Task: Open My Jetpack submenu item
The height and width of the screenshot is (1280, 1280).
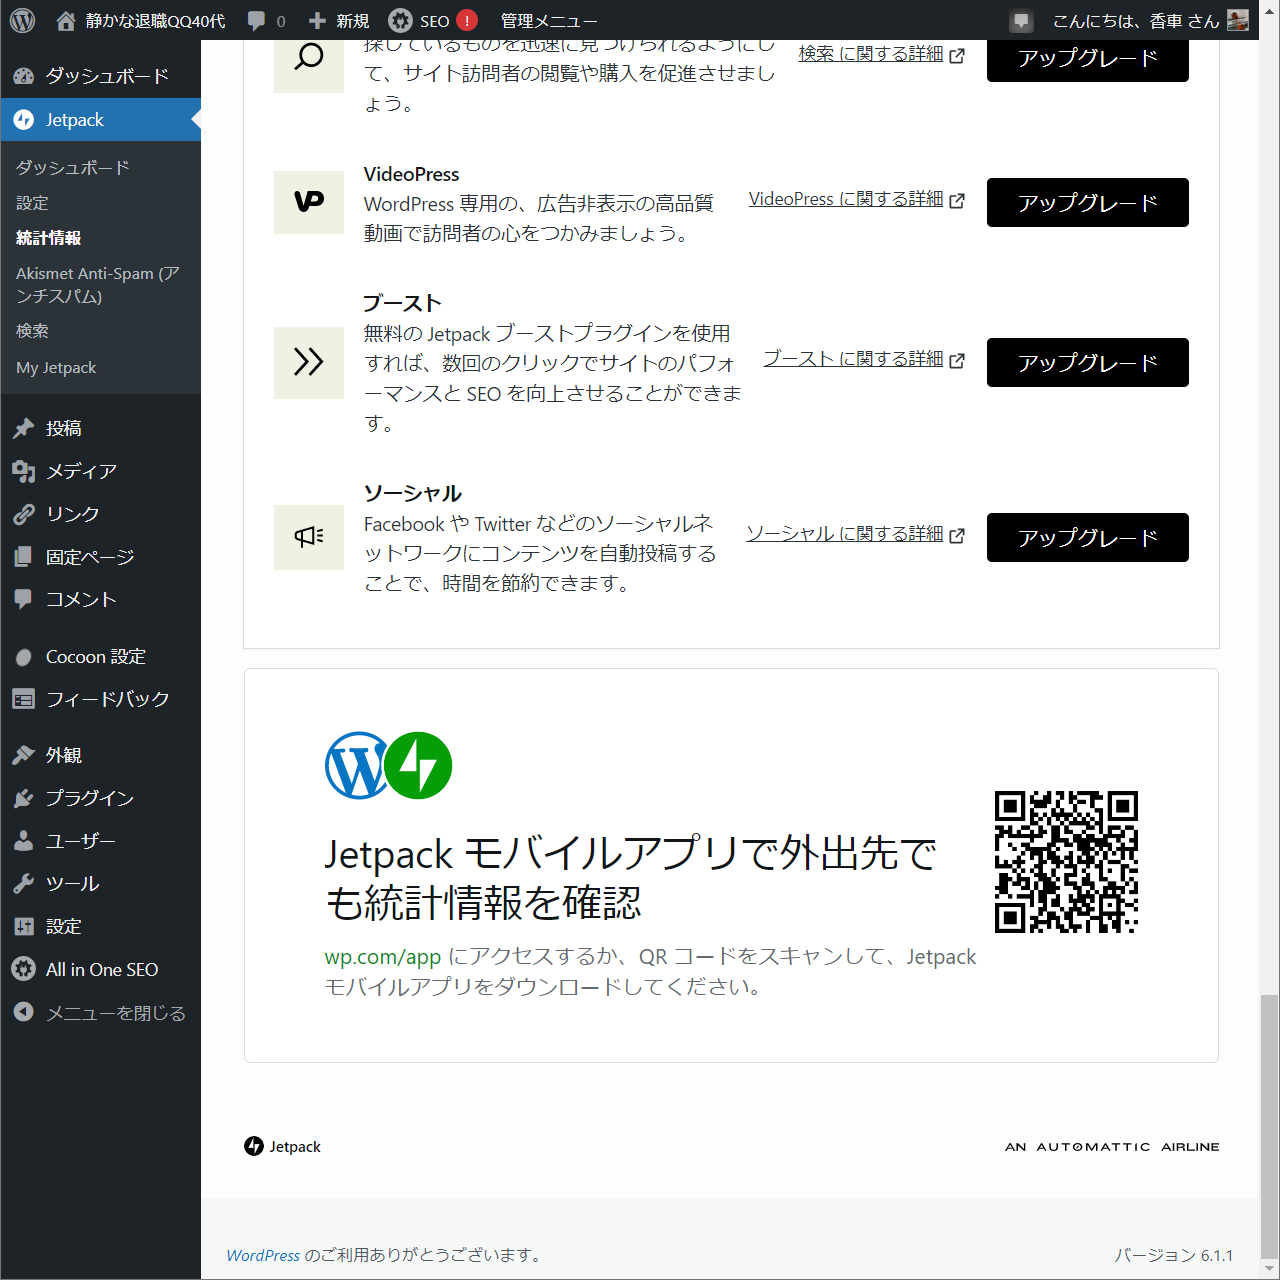Action: [x=56, y=367]
